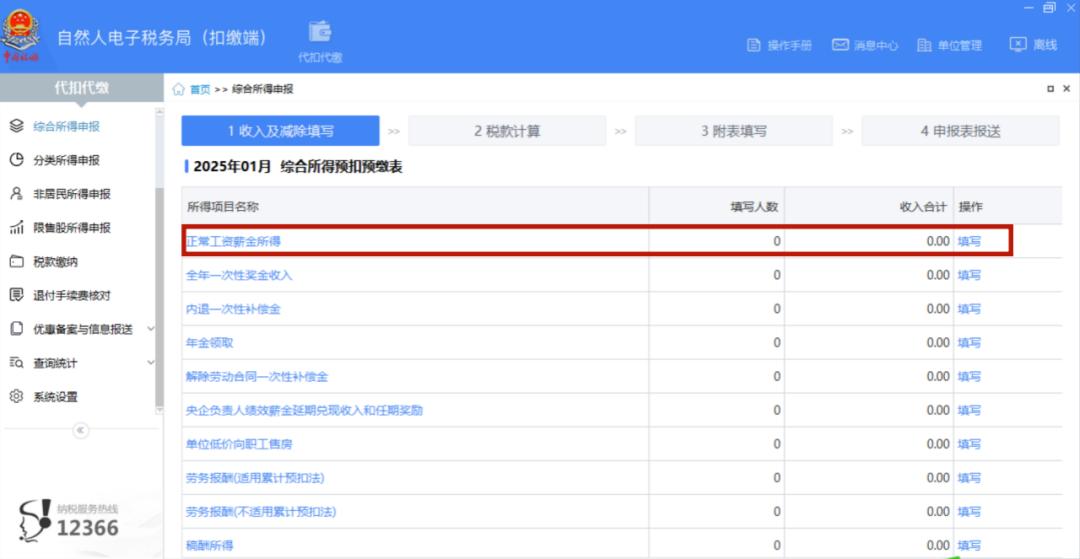
Task: Select 税款缴纳 in the sidebar
Action: (55, 262)
